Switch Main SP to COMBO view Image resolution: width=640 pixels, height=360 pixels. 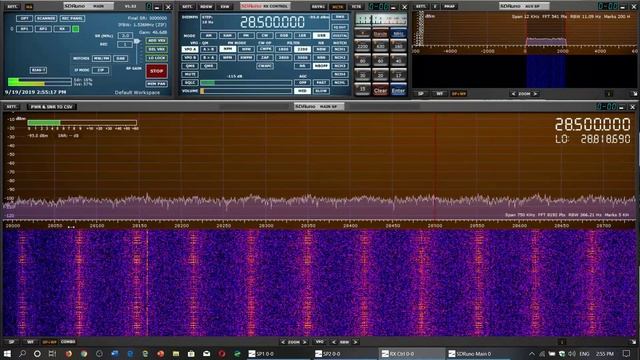coord(68,342)
